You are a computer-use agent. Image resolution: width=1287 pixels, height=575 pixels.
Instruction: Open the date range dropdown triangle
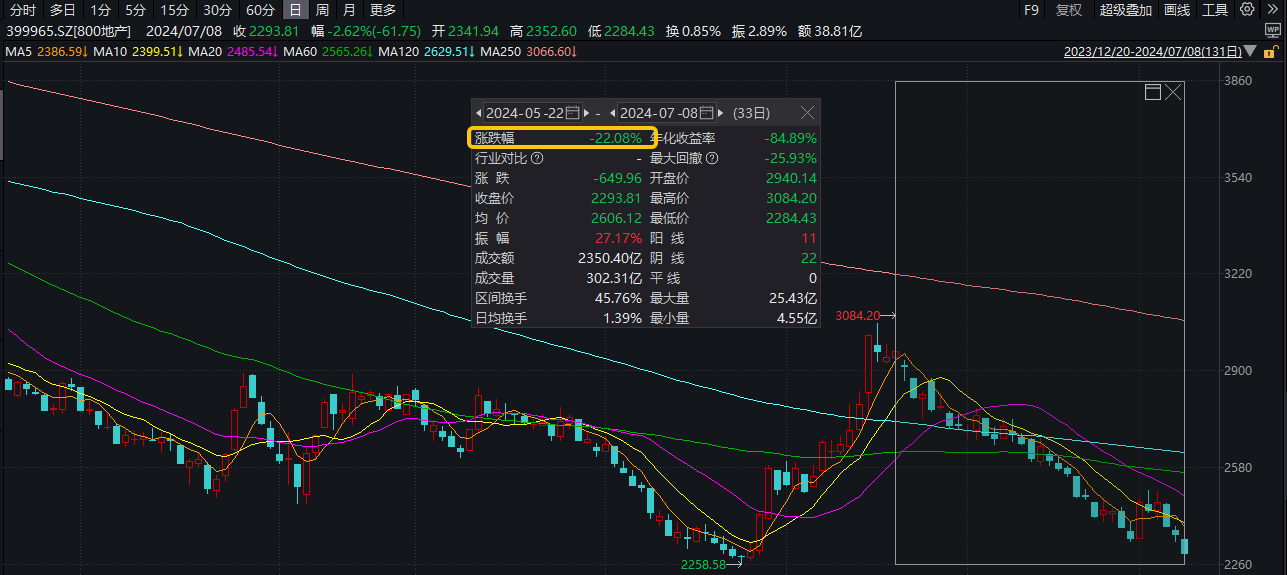[1251, 51]
